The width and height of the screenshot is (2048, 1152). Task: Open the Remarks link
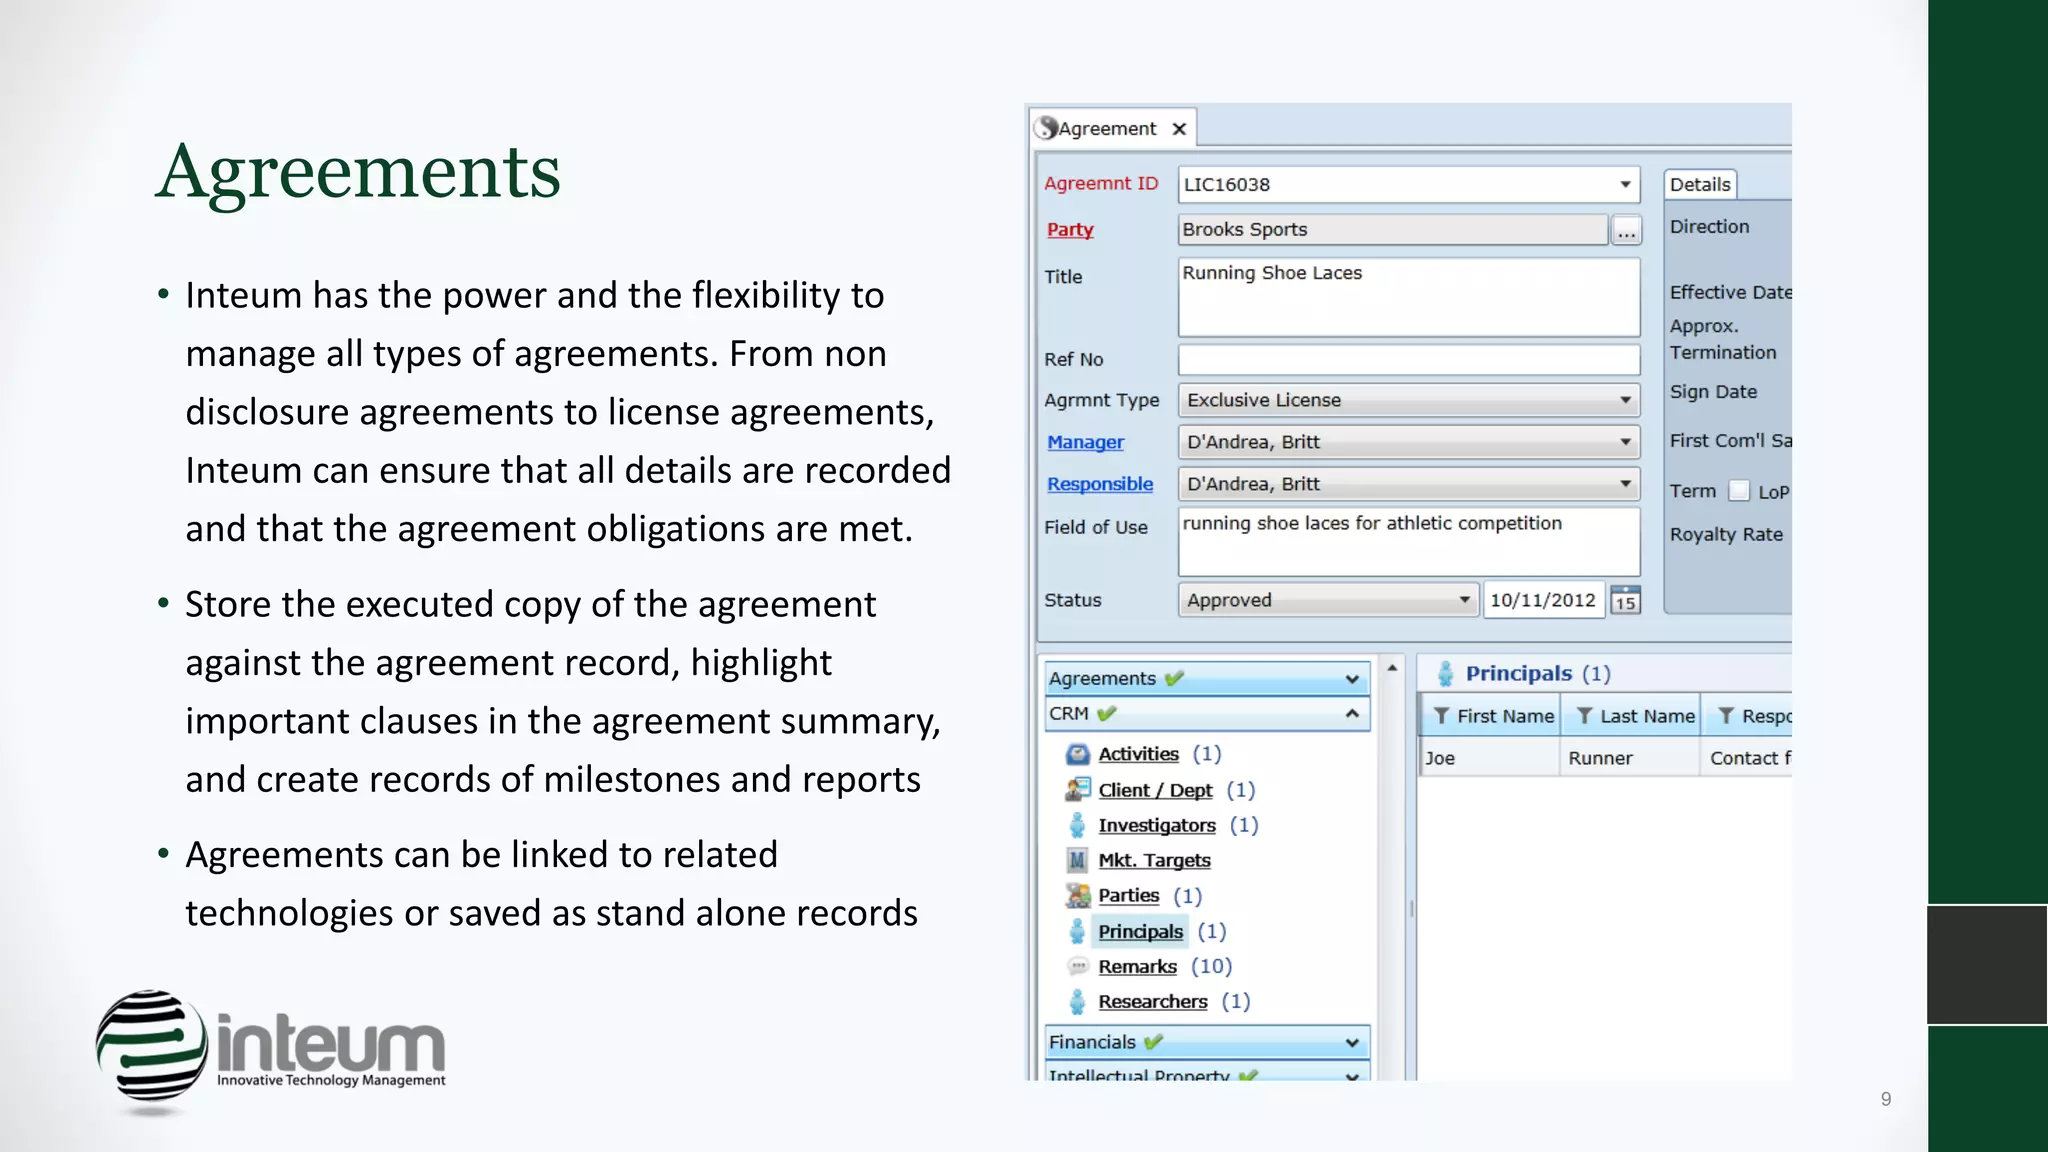coord(1137,966)
